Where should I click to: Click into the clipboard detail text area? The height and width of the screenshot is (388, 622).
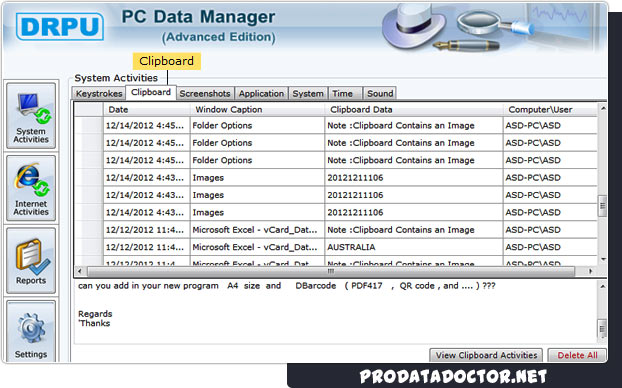336,312
